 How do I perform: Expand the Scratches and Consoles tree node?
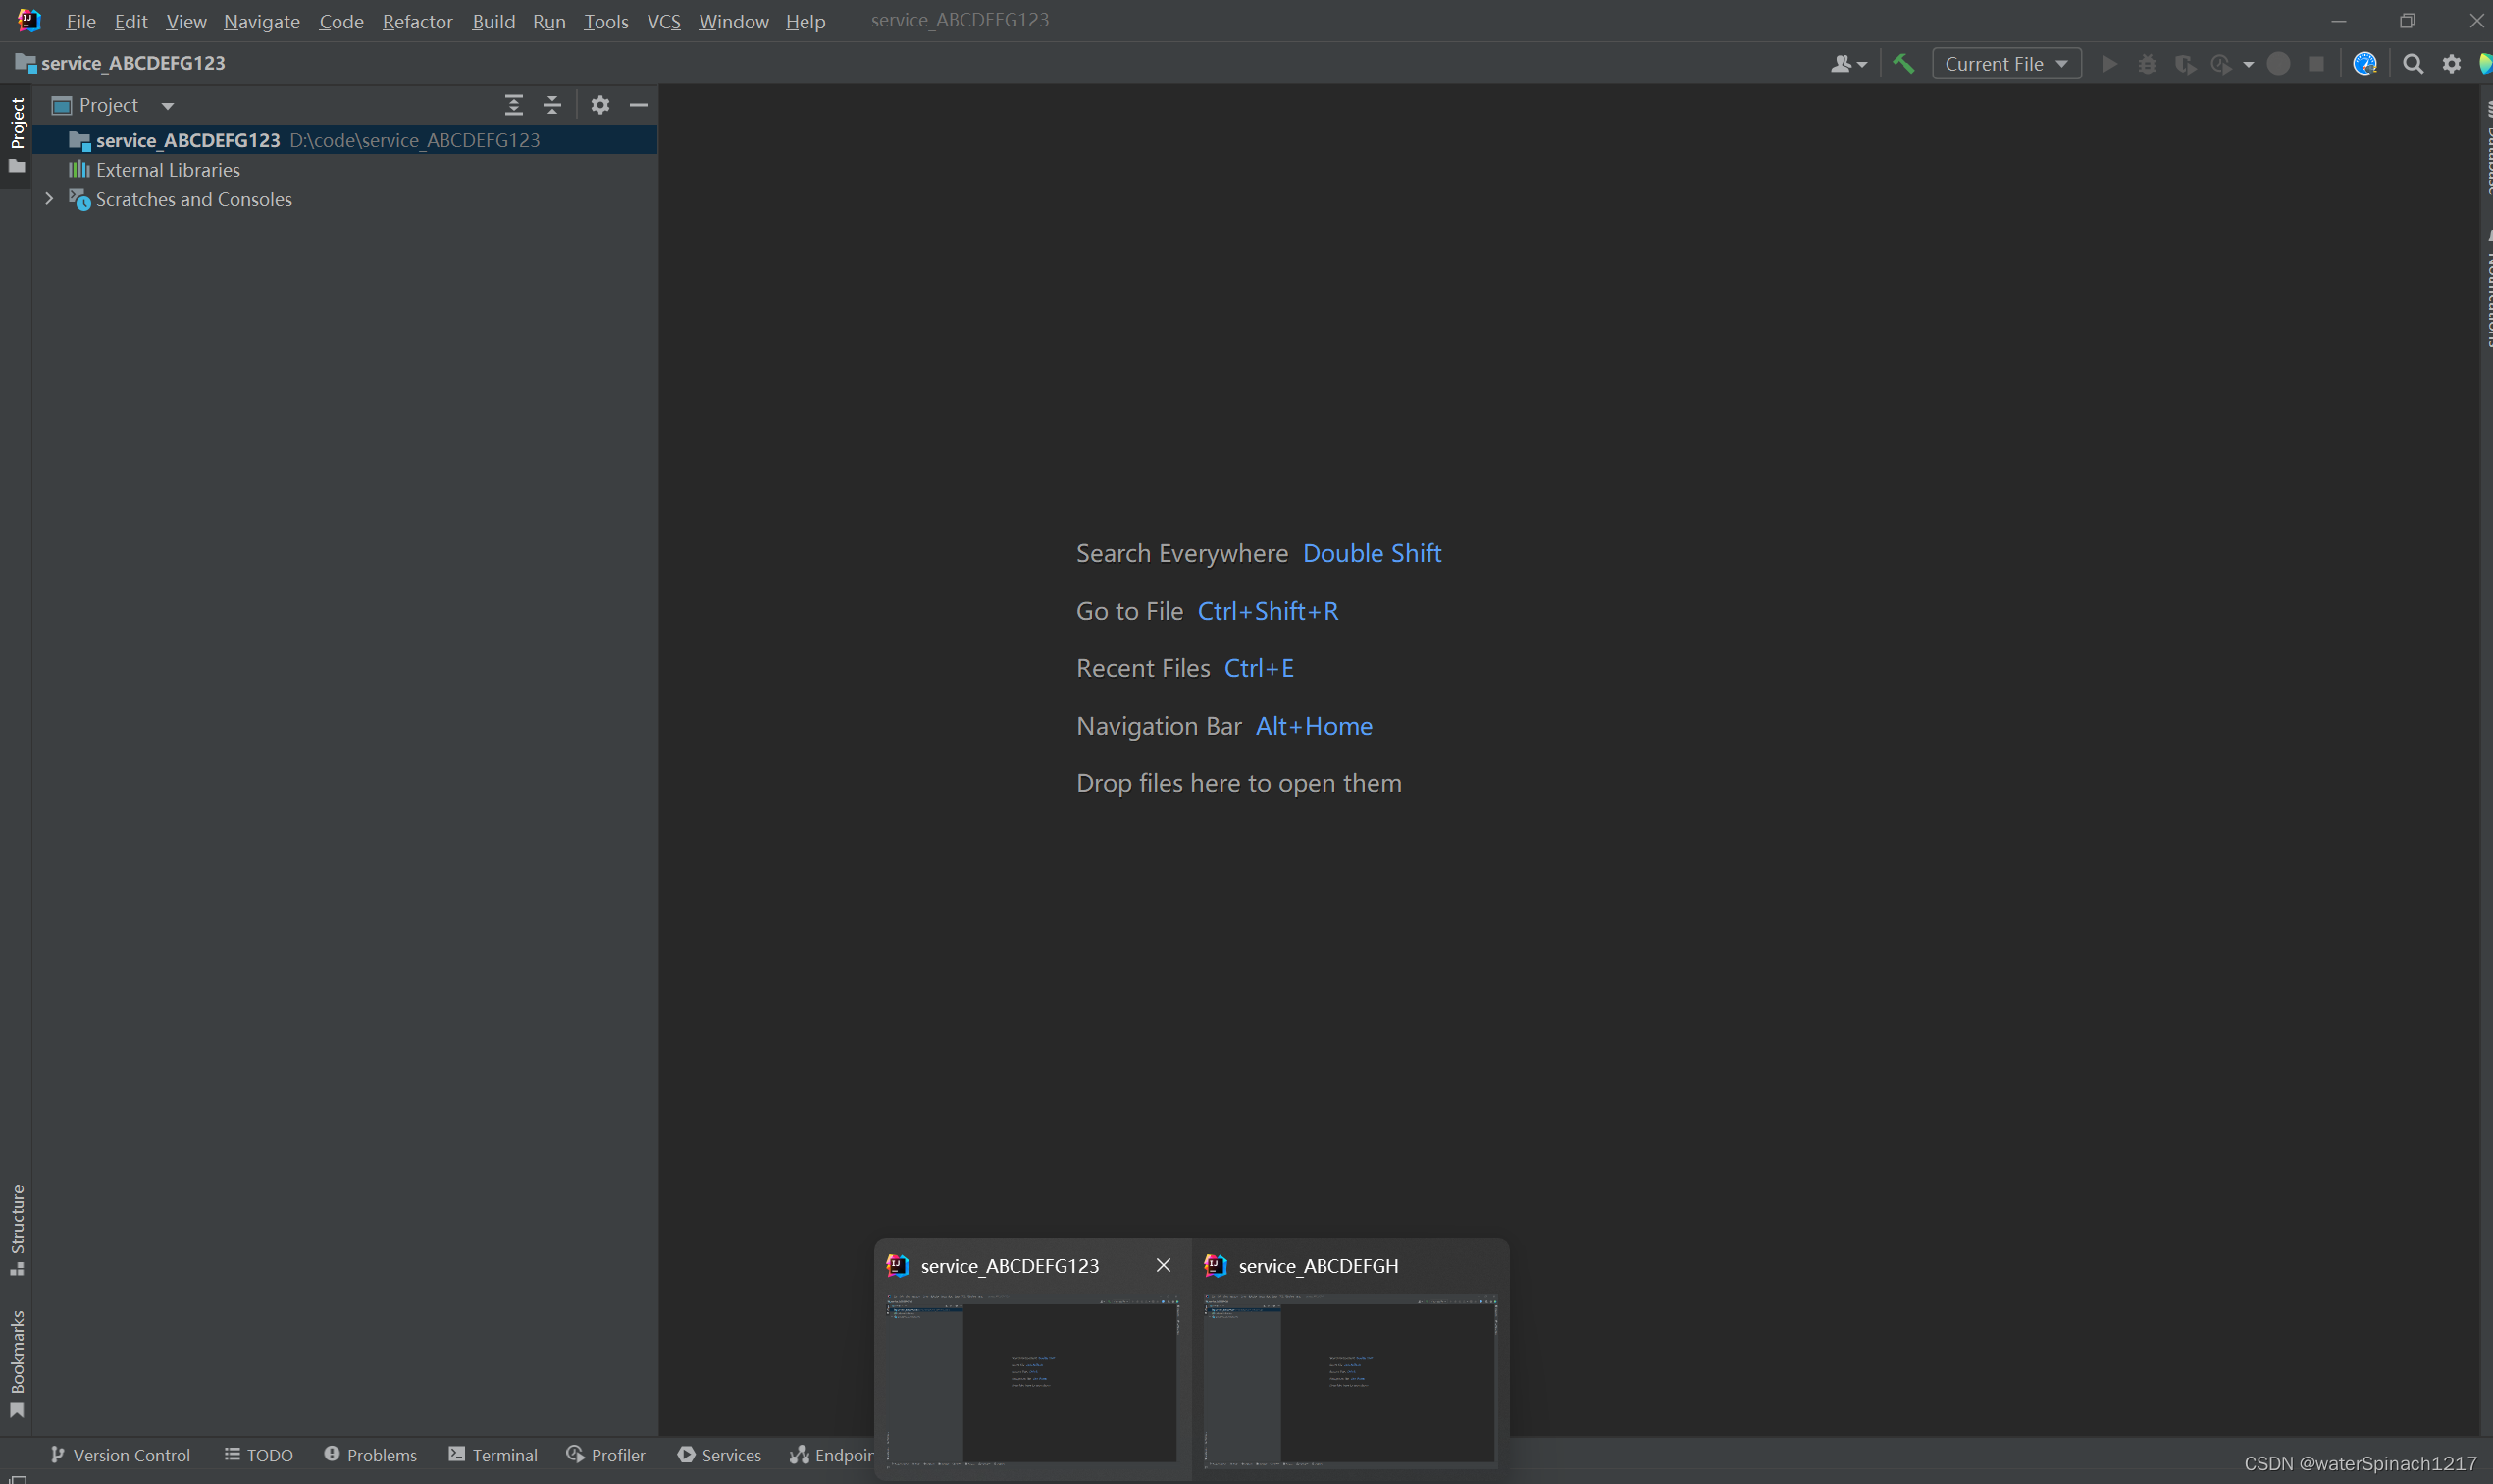click(x=49, y=199)
